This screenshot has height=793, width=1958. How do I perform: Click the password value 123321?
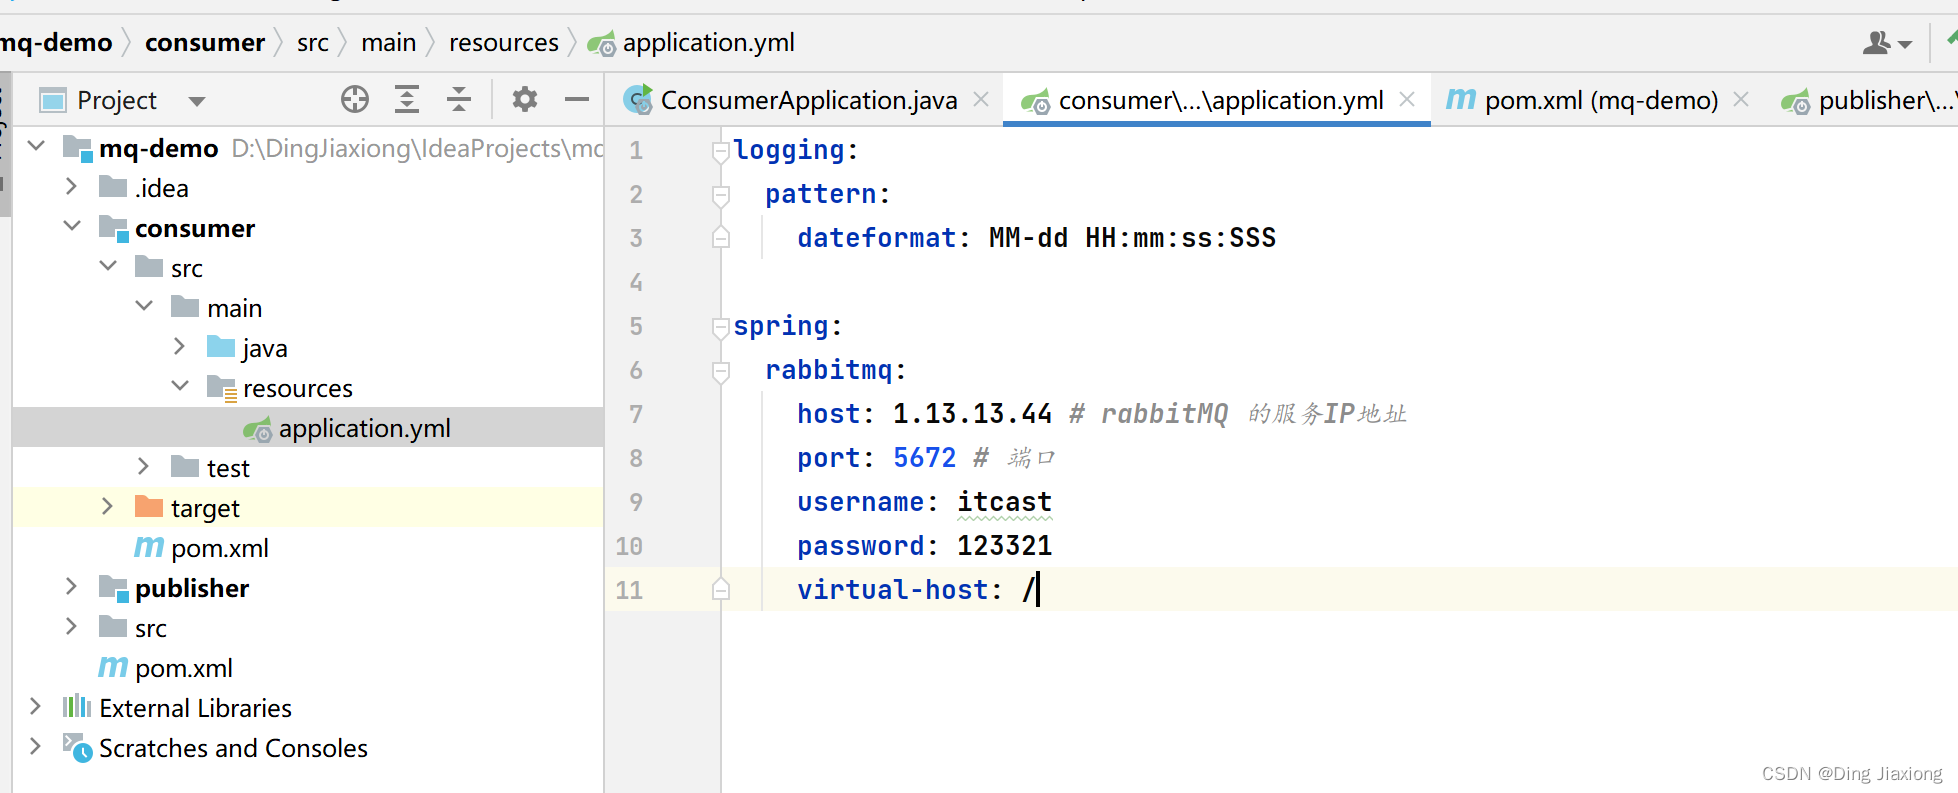1004,546
